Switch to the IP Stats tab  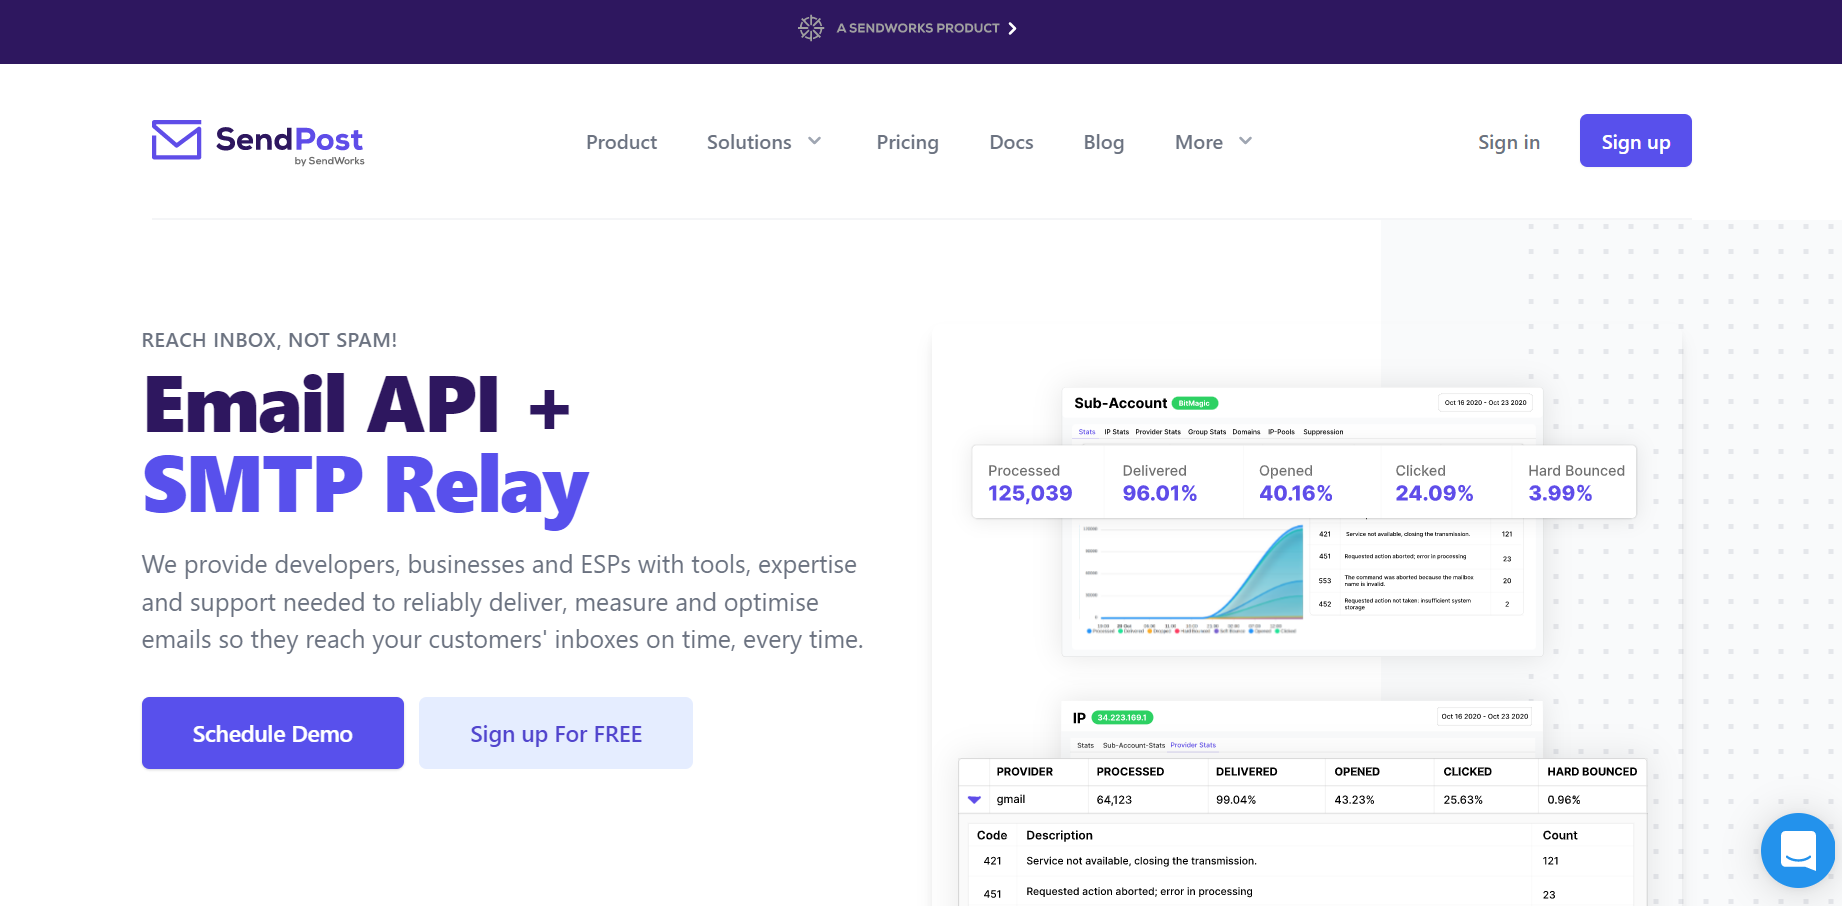pyautogui.click(x=1116, y=432)
